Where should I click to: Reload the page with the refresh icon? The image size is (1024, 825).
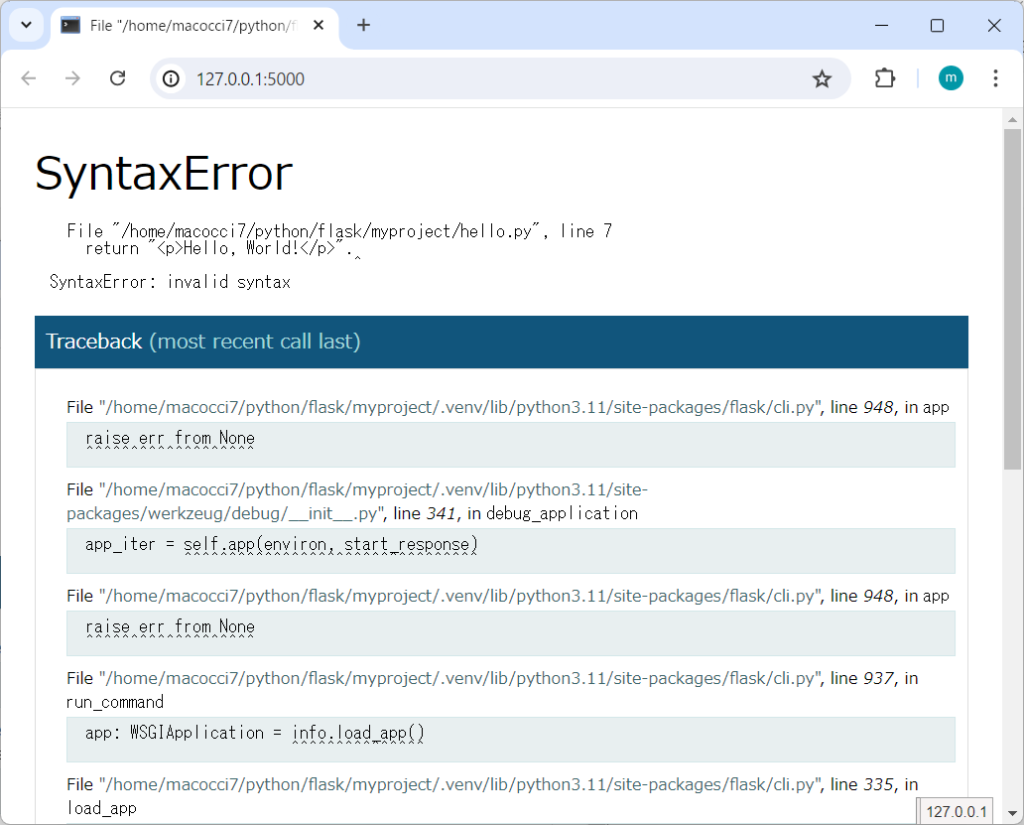pos(118,79)
